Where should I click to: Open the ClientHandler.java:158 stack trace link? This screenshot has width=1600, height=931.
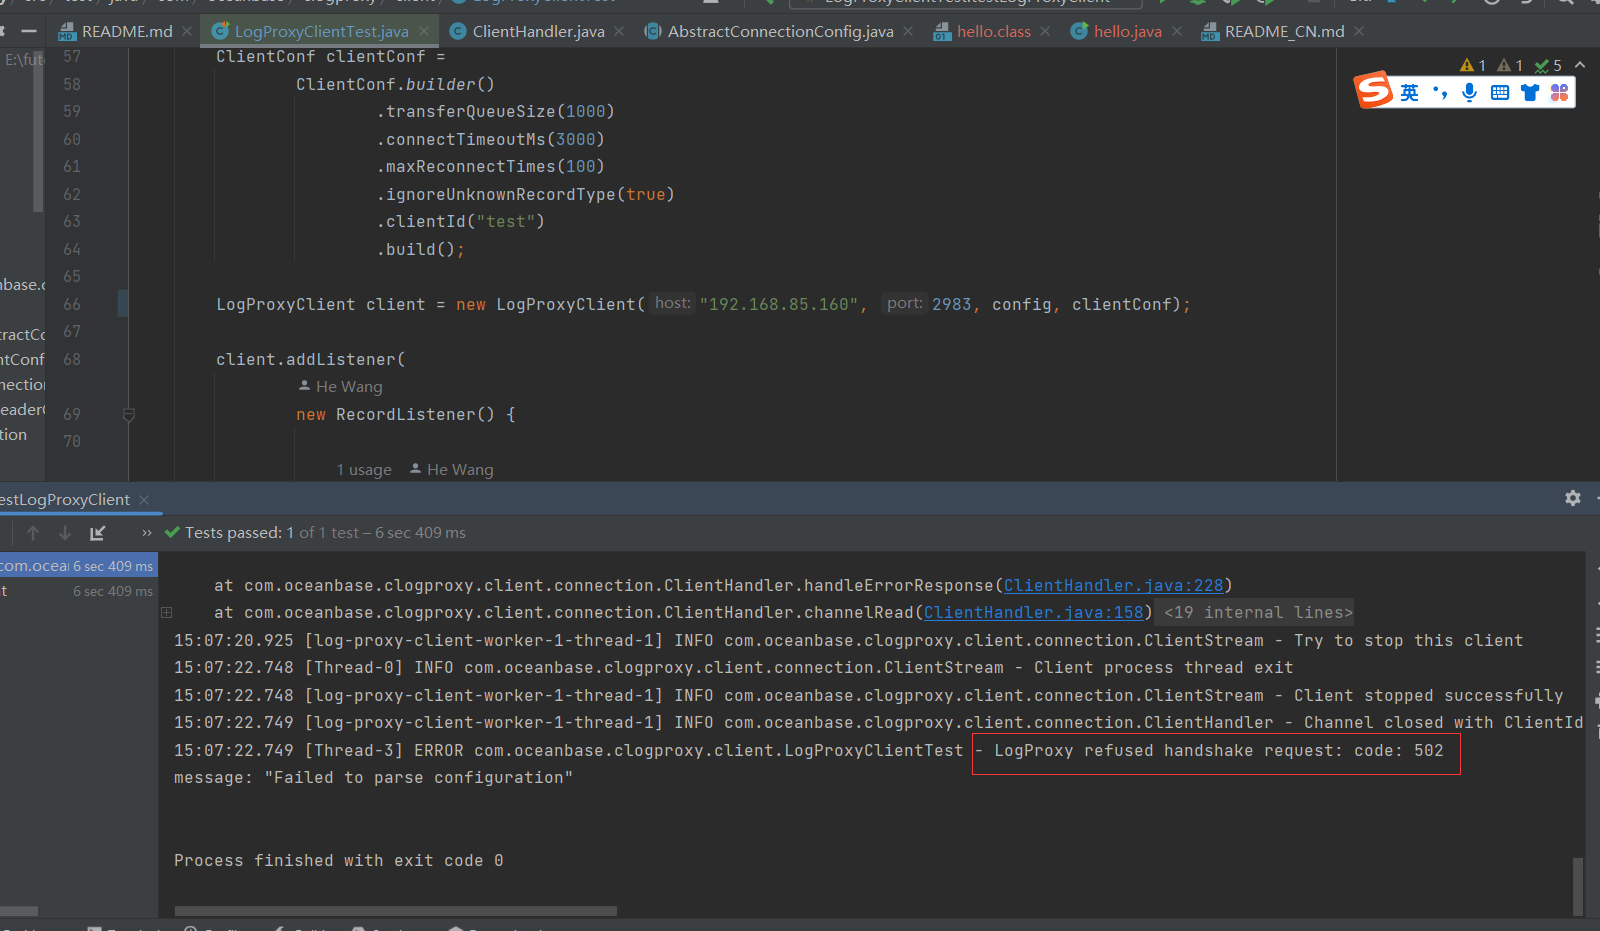(1033, 612)
